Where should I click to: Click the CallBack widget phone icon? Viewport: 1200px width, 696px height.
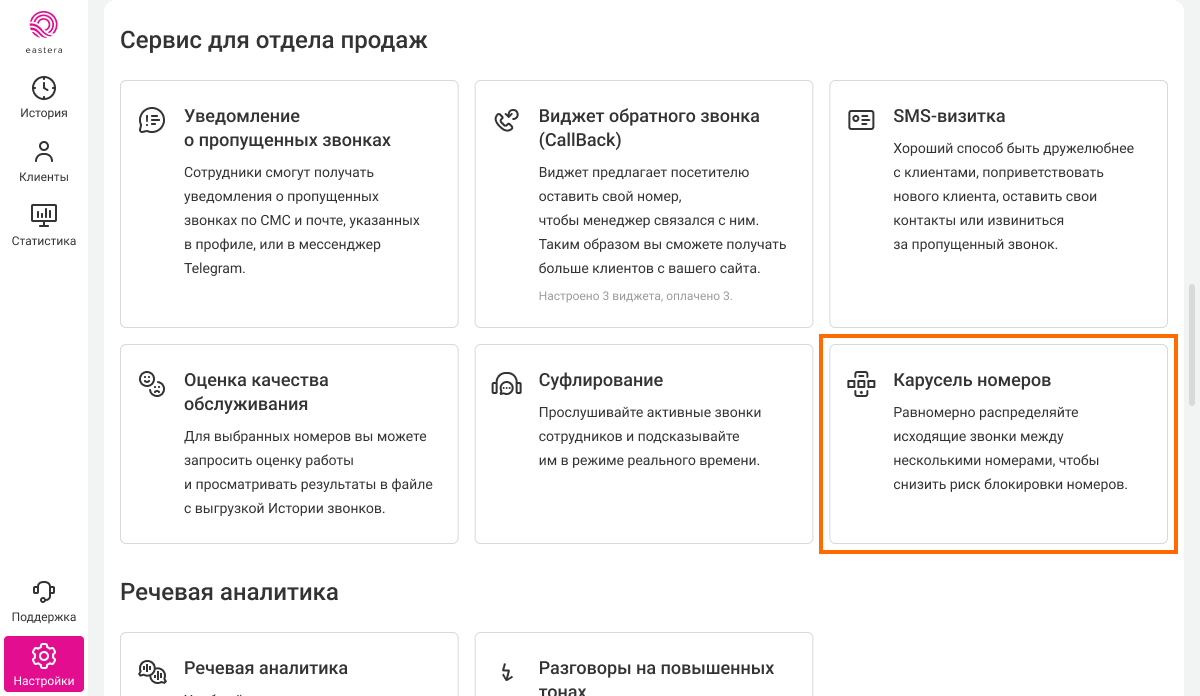tap(506, 121)
